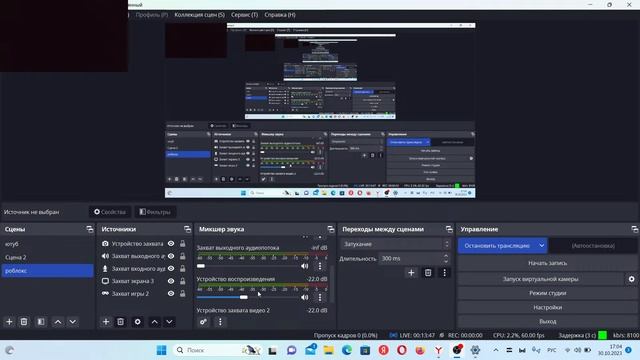The height and width of the screenshot is (360, 640).
Task: Add a scene transition with plus icon
Action: point(411,273)
